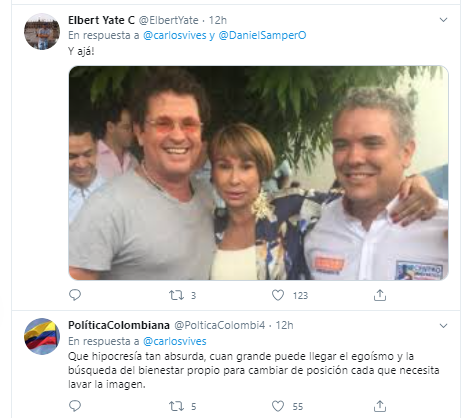Open the 12h timestamp on Elbert's tweet

218,20
